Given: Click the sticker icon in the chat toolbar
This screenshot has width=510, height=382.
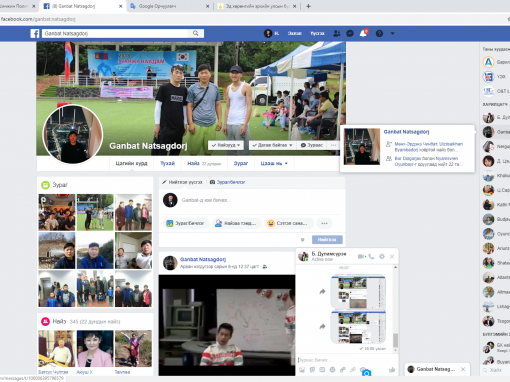Looking at the screenshot, I should pyautogui.click(x=312, y=369).
